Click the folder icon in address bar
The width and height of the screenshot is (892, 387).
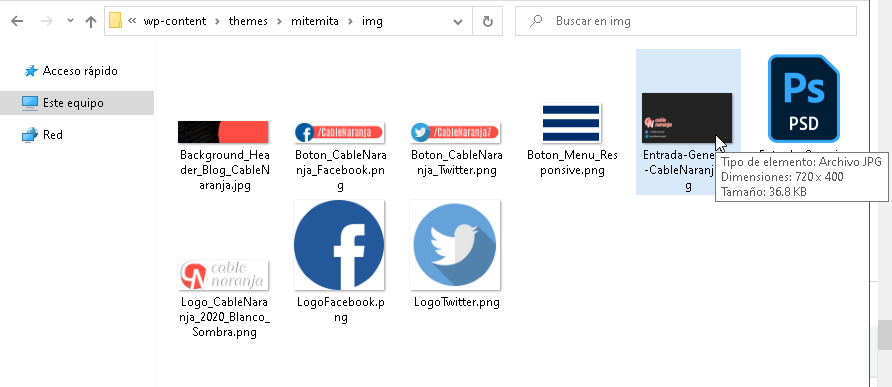pos(115,21)
